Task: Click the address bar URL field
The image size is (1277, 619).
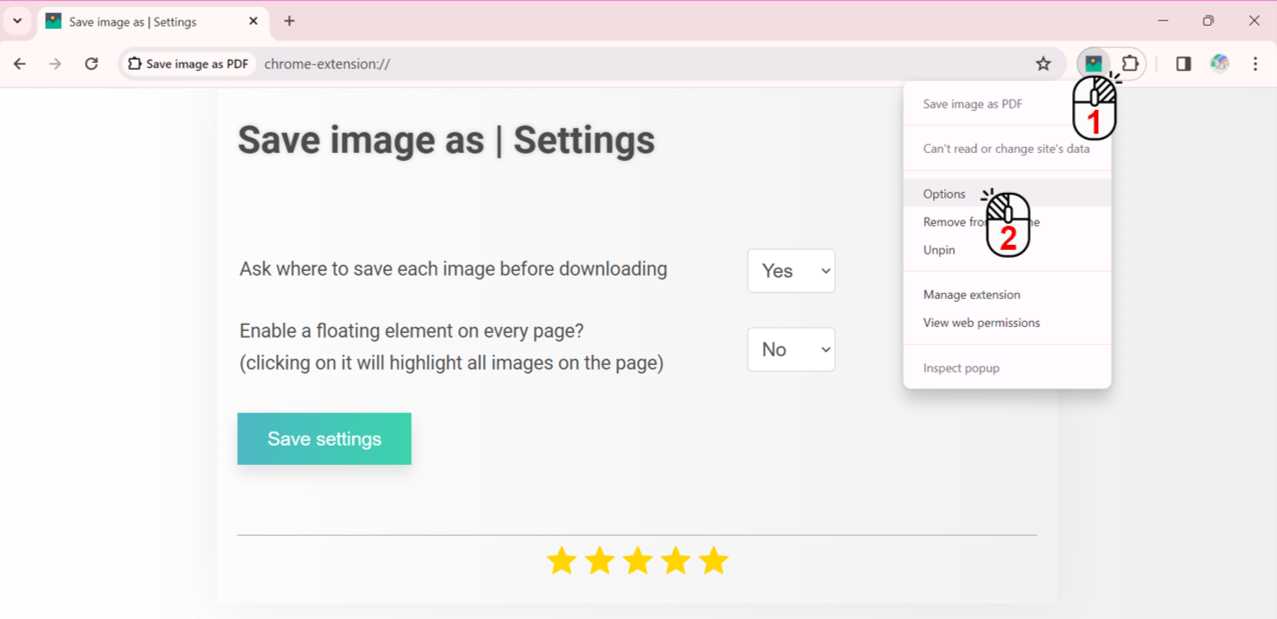Action: click(x=640, y=64)
